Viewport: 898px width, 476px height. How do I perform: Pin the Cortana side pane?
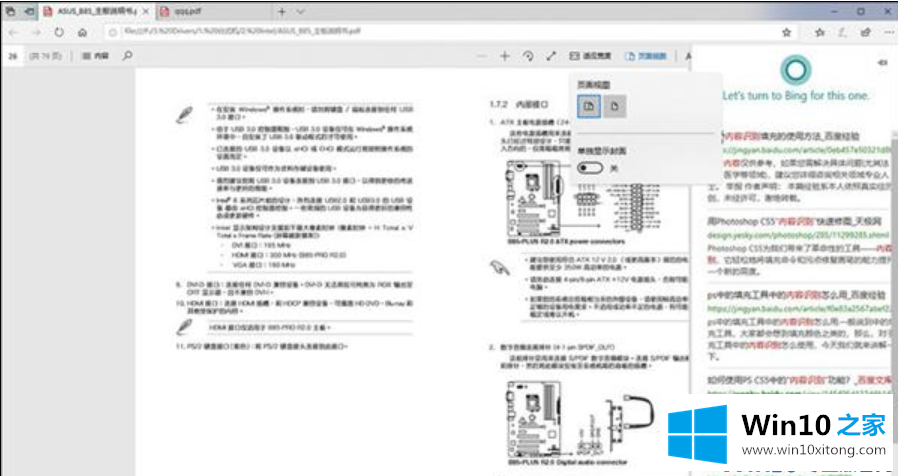(x=883, y=62)
